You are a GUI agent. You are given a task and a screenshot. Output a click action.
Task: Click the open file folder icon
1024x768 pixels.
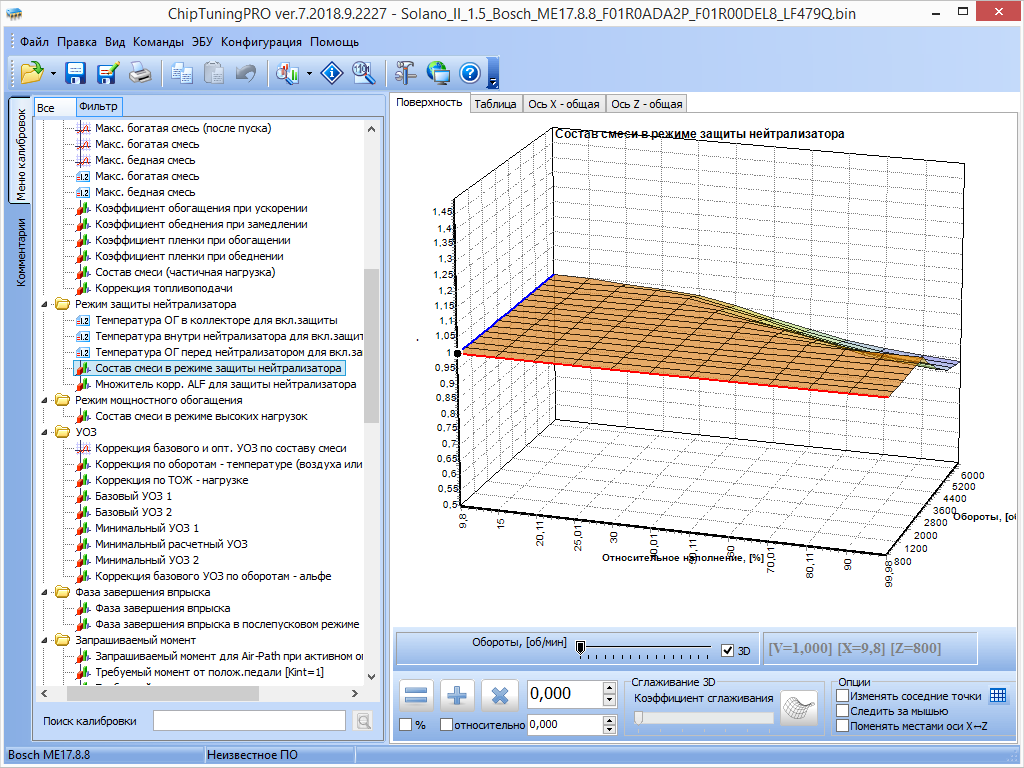[x=32, y=73]
